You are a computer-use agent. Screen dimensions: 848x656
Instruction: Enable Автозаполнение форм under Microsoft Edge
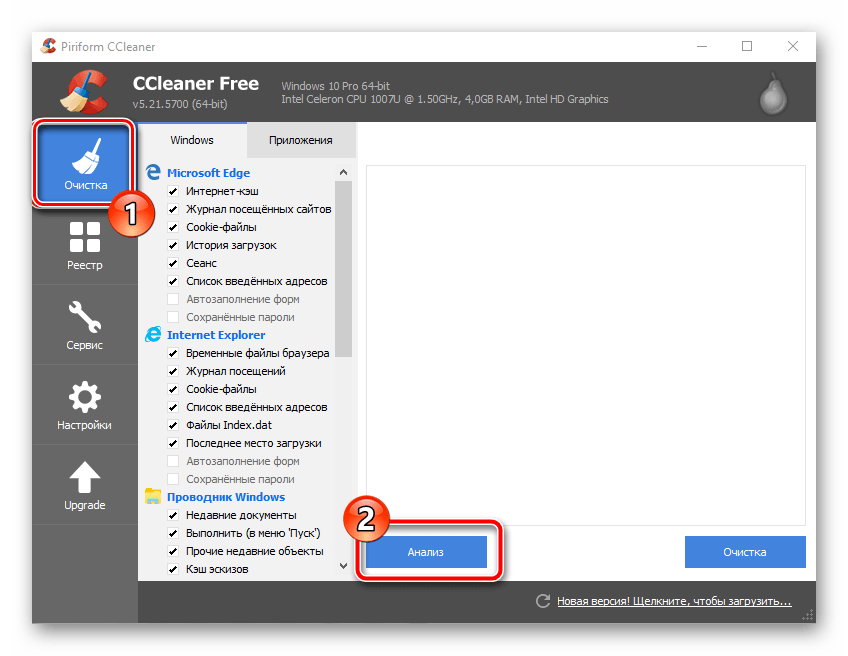click(173, 299)
